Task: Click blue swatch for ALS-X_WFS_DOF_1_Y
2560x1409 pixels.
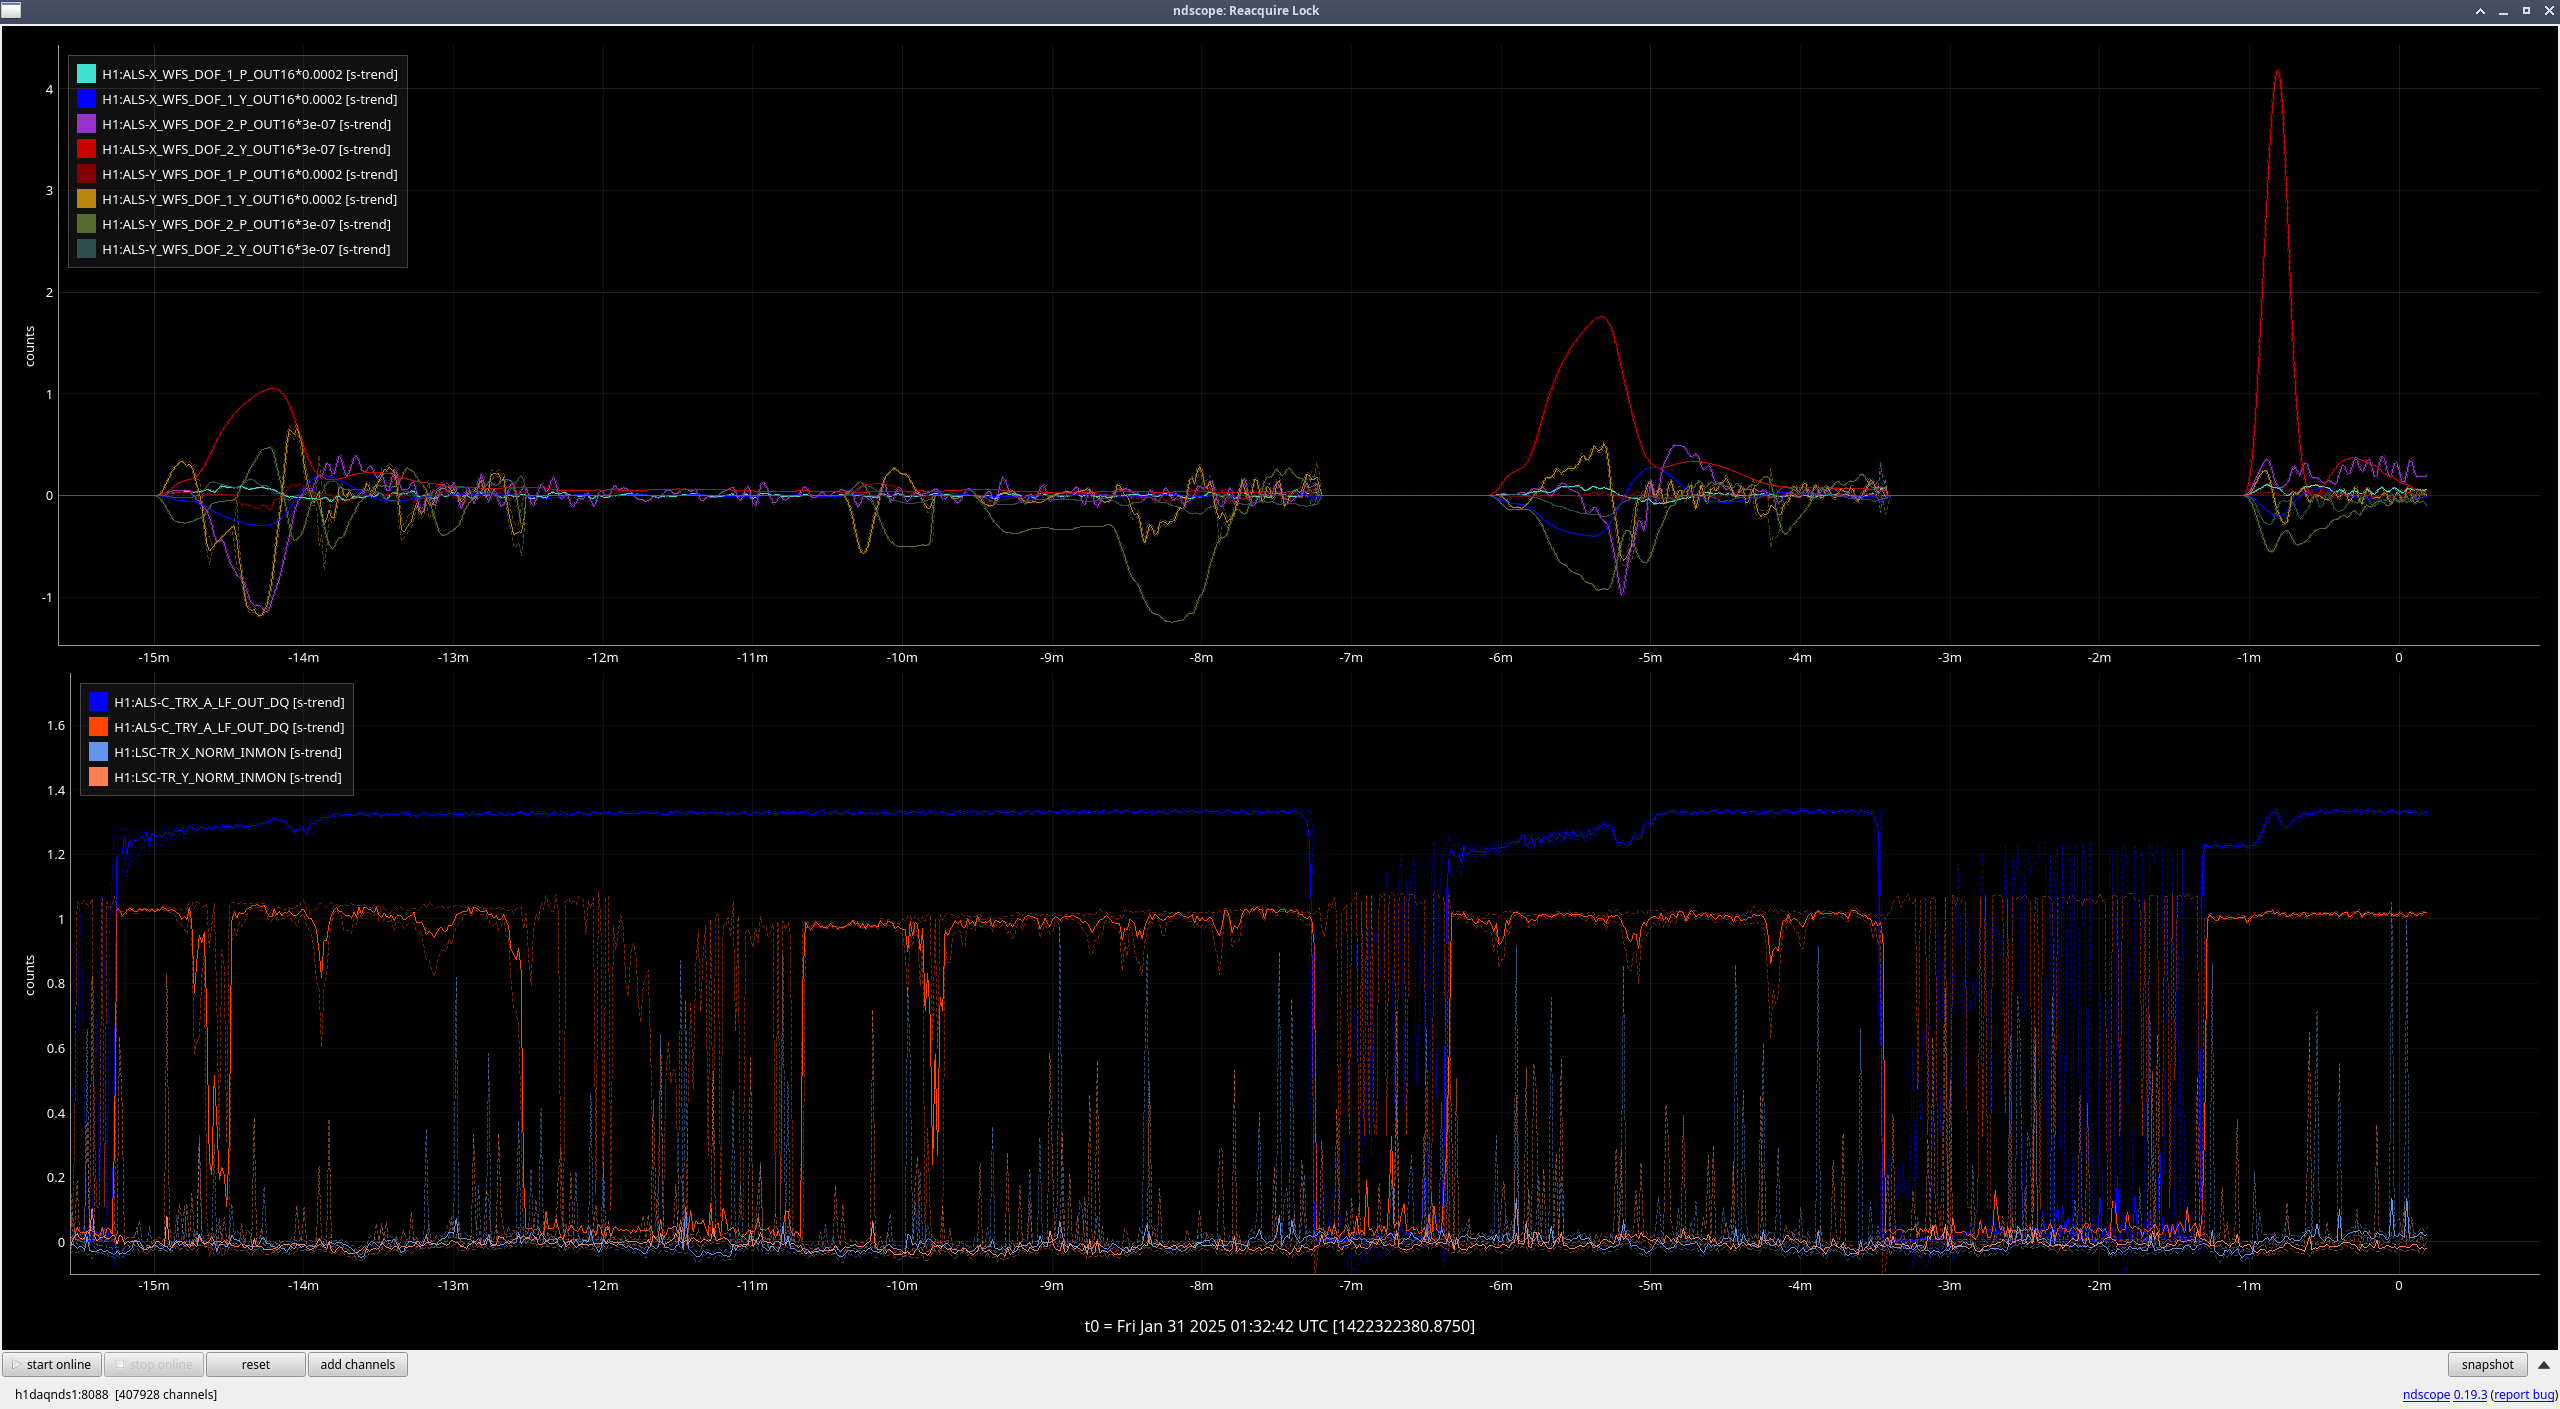Action: [86, 99]
